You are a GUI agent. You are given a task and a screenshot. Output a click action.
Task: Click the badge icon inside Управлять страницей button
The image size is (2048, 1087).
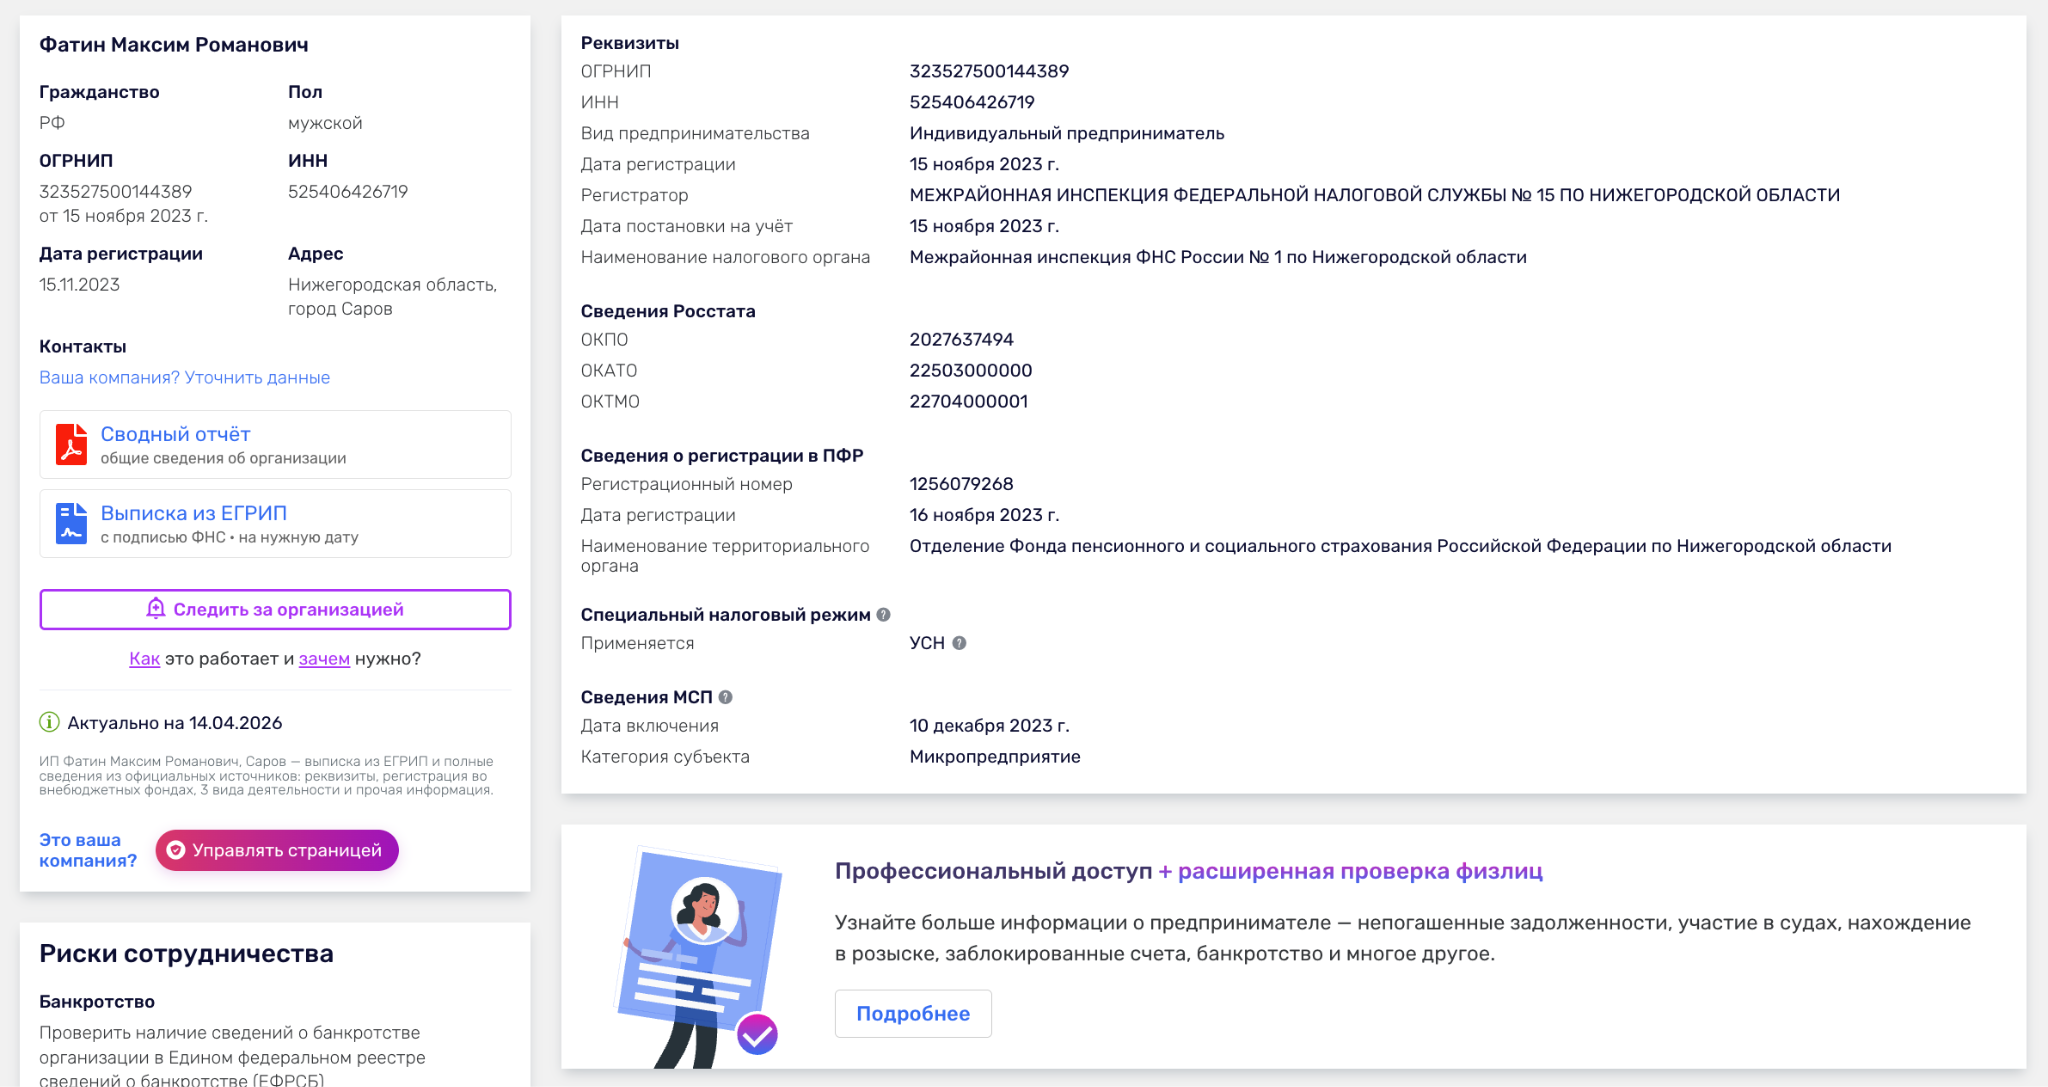(176, 850)
